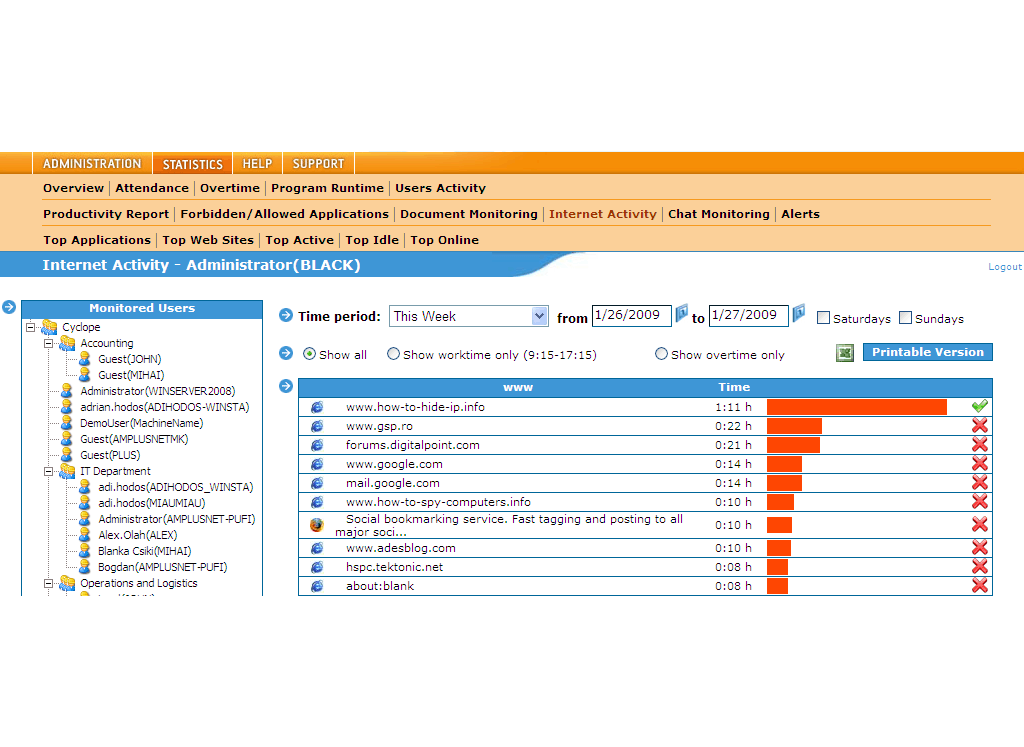This screenshot has height=747, width=1024.
Task: Open the Administration tab
Action: click(92, 164)
